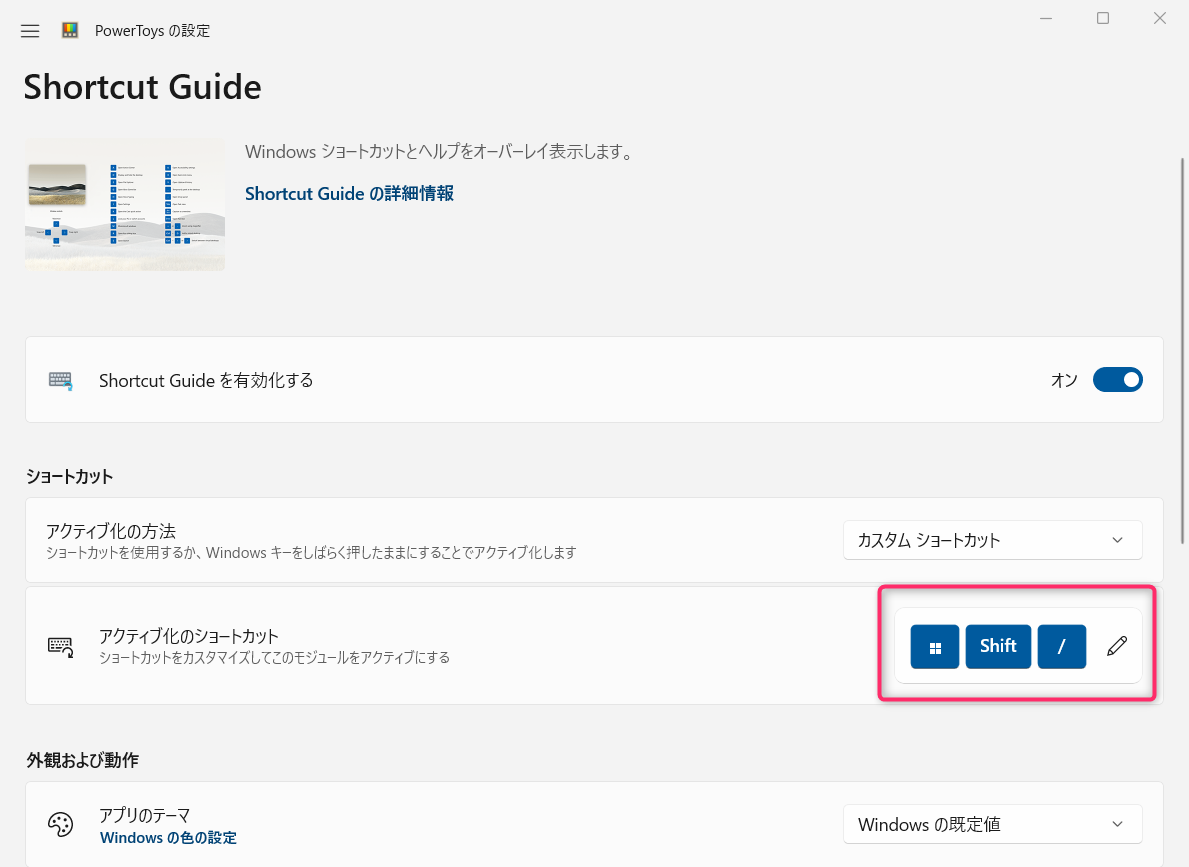Click the window minimize button

click(x=1046, y=17)
